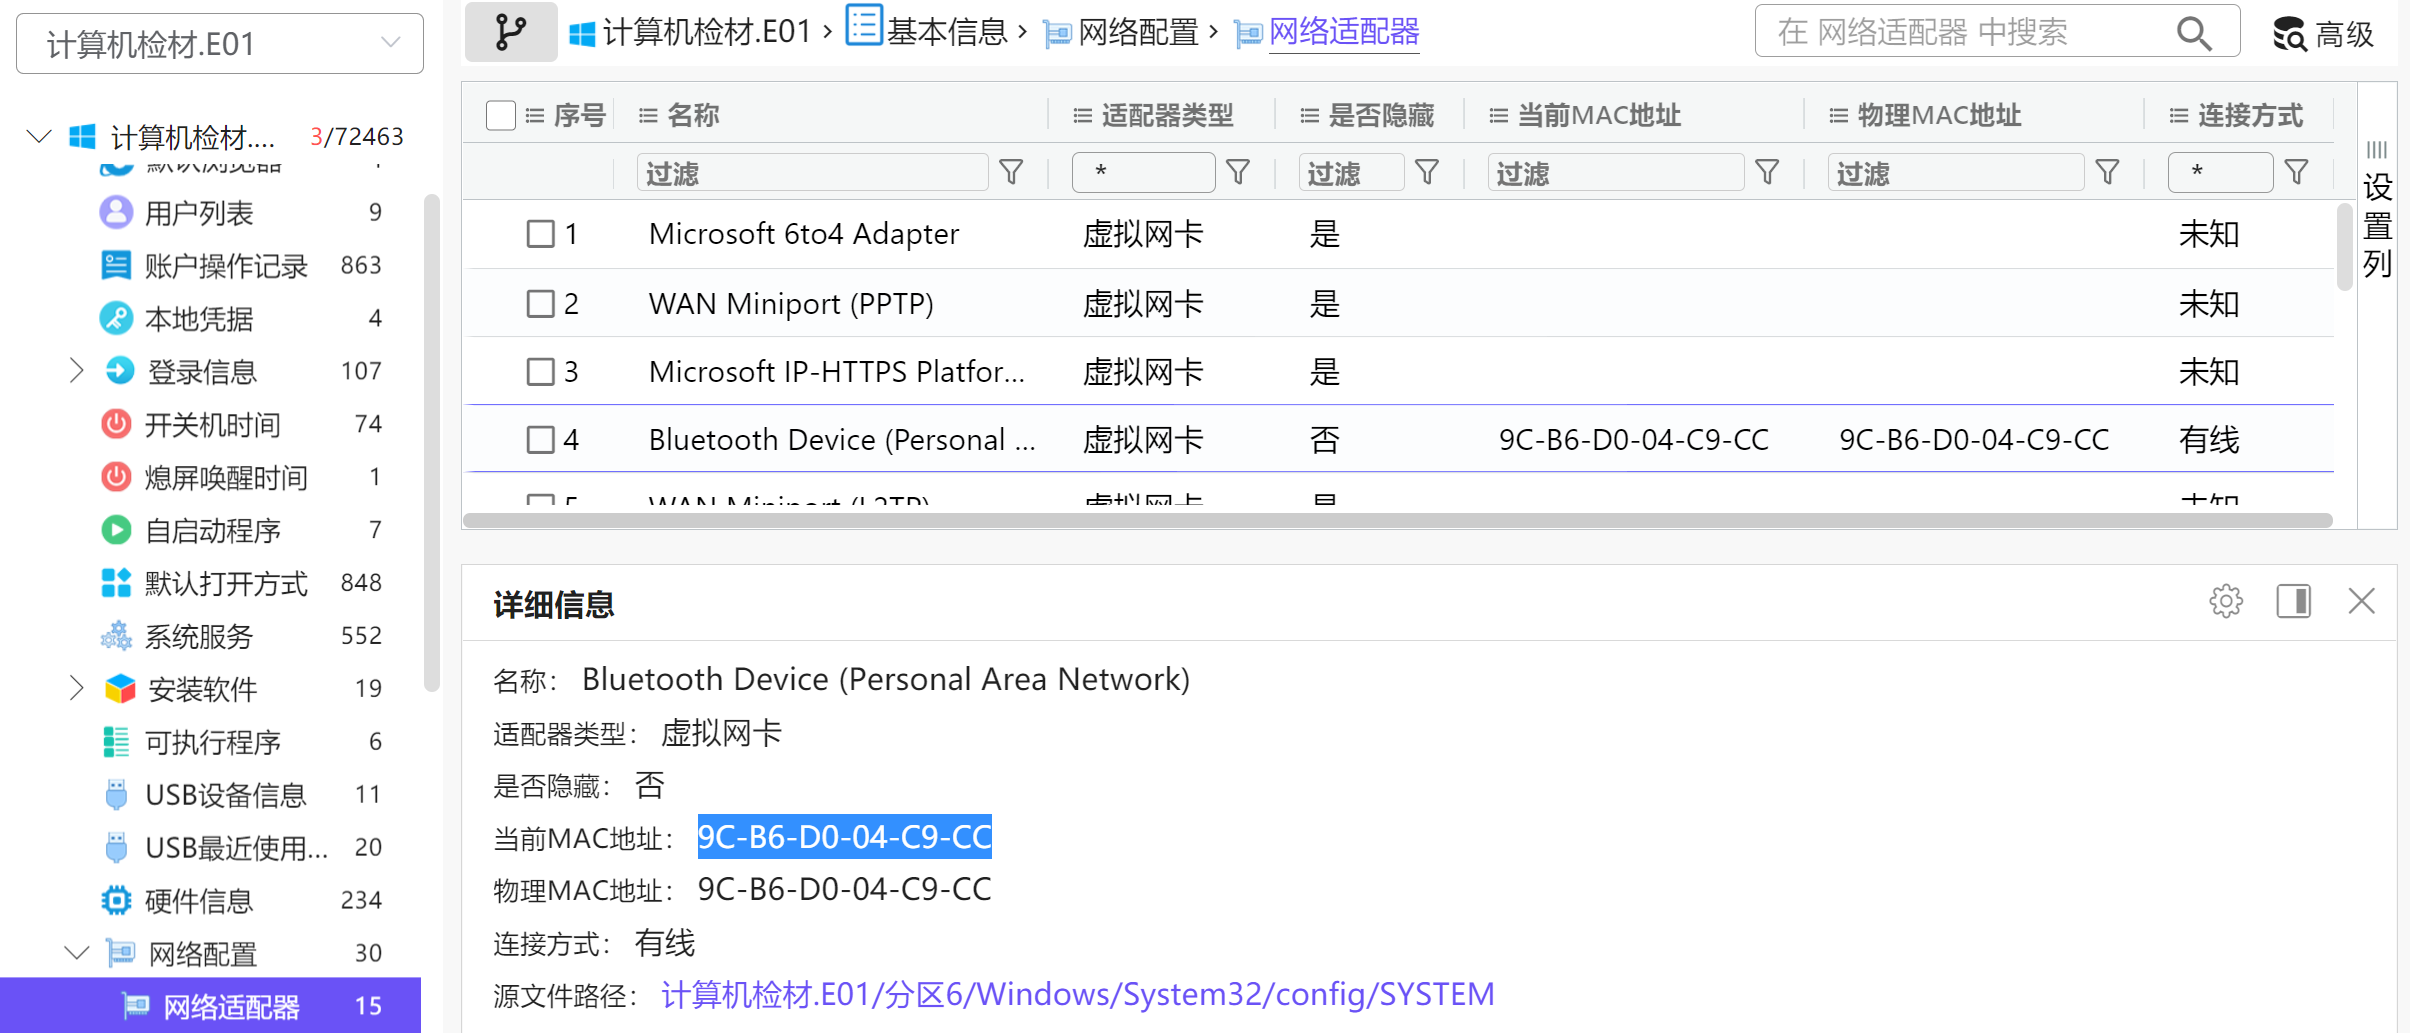Screen dimensions: 2410x1033
Task: Tick the WAN Miniport (PPTP) row checkbox
Action: click(541, 303)
